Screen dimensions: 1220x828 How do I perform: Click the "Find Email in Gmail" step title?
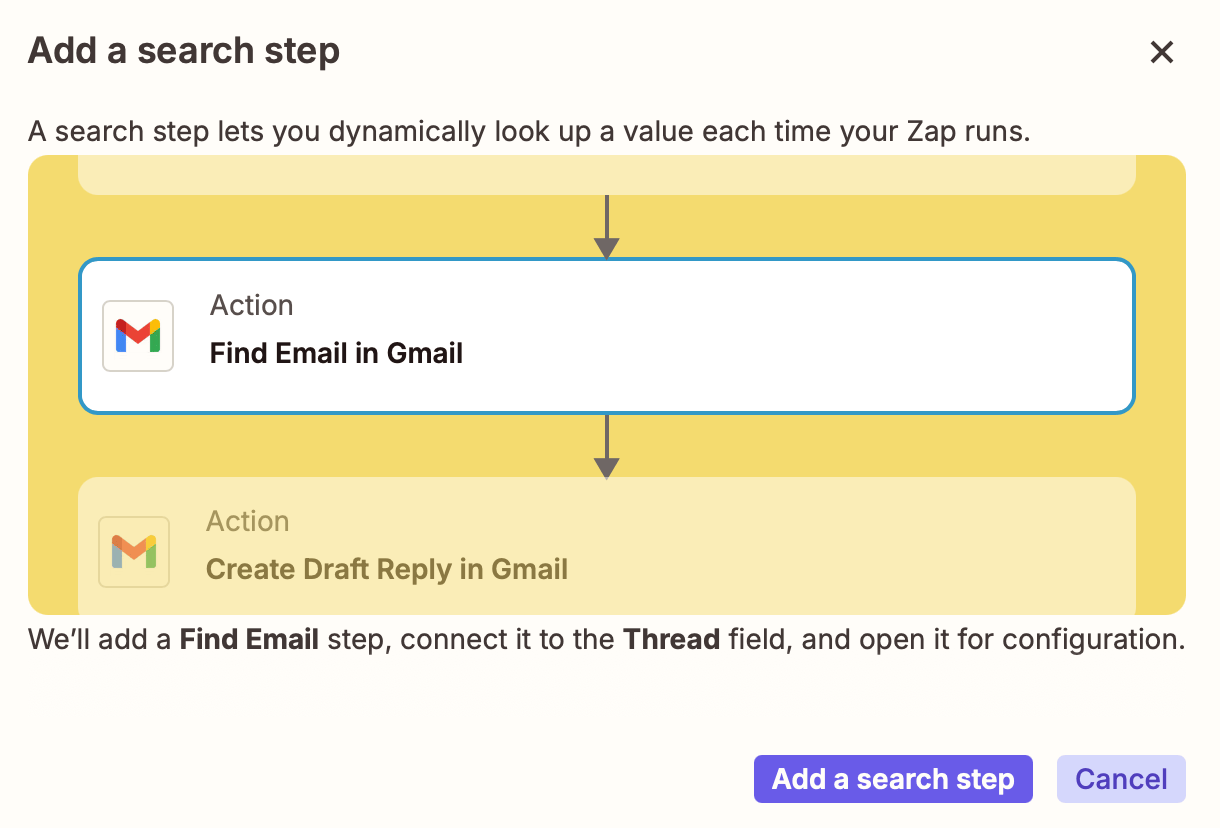pos(336,353)
